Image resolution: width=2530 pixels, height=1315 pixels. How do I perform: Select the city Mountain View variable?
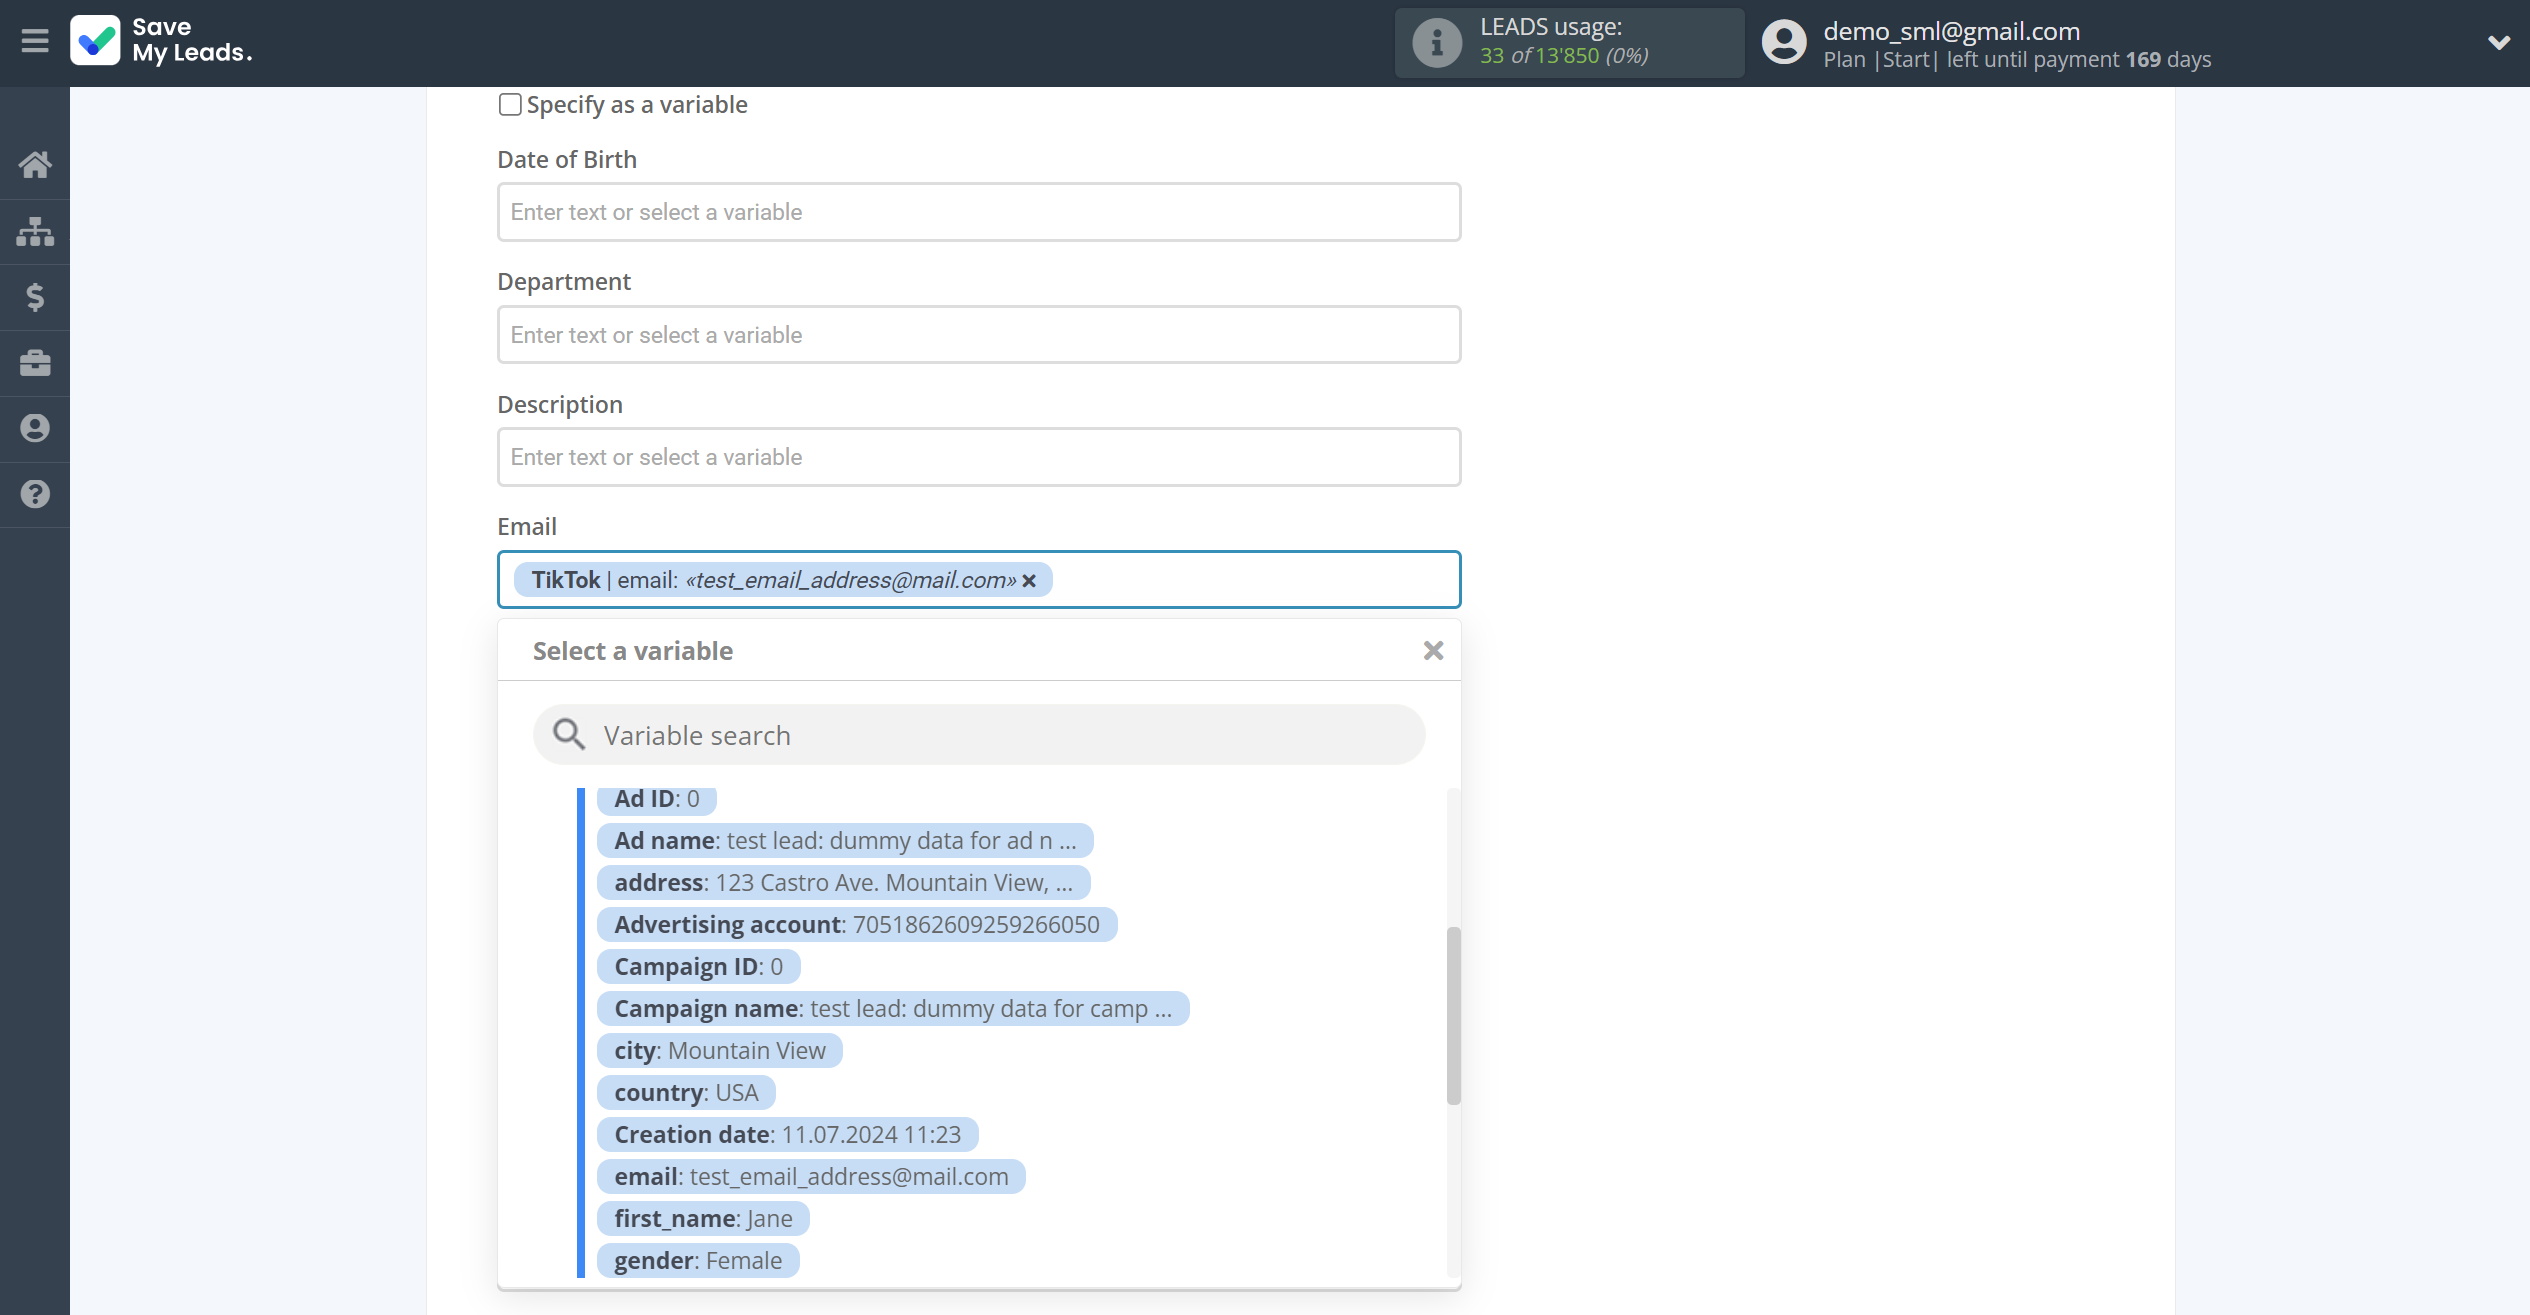point(720,1049)
